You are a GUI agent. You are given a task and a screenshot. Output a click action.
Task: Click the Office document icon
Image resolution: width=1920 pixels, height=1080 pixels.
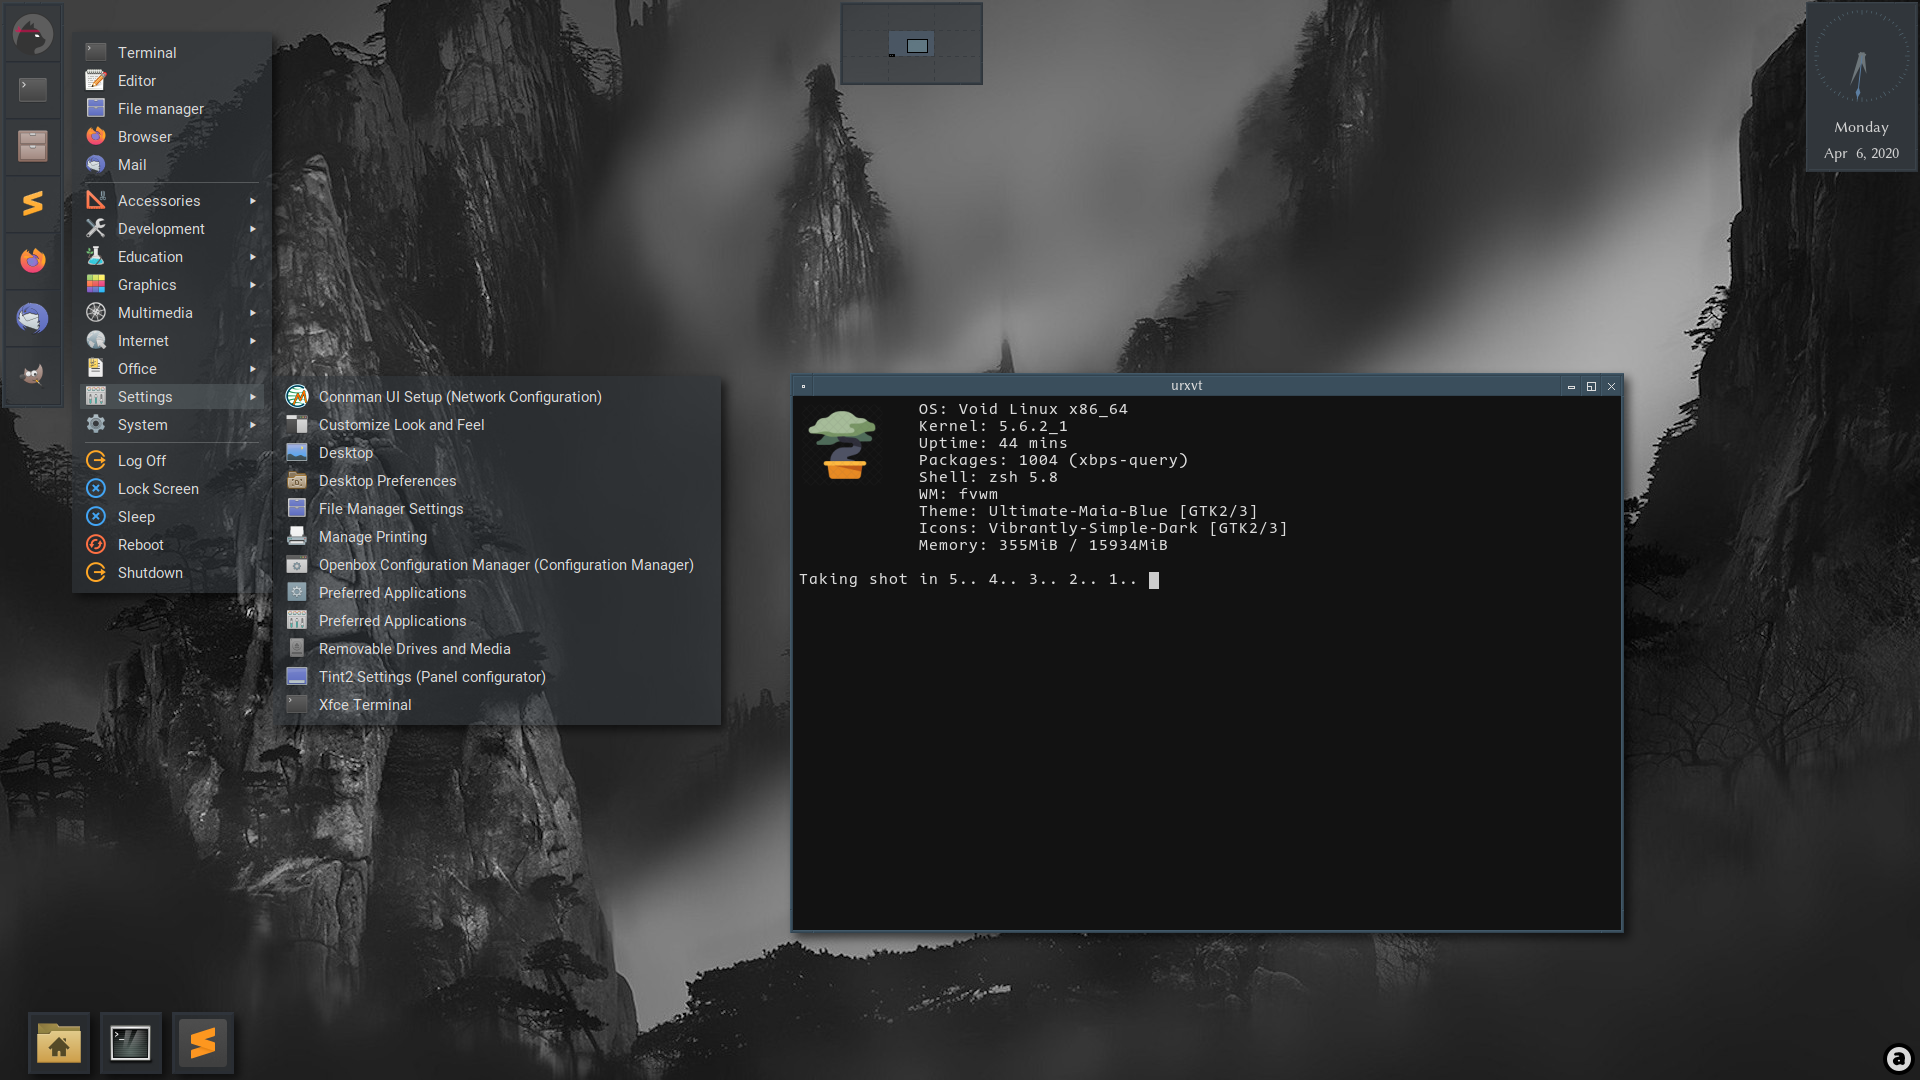pos(96,368)
